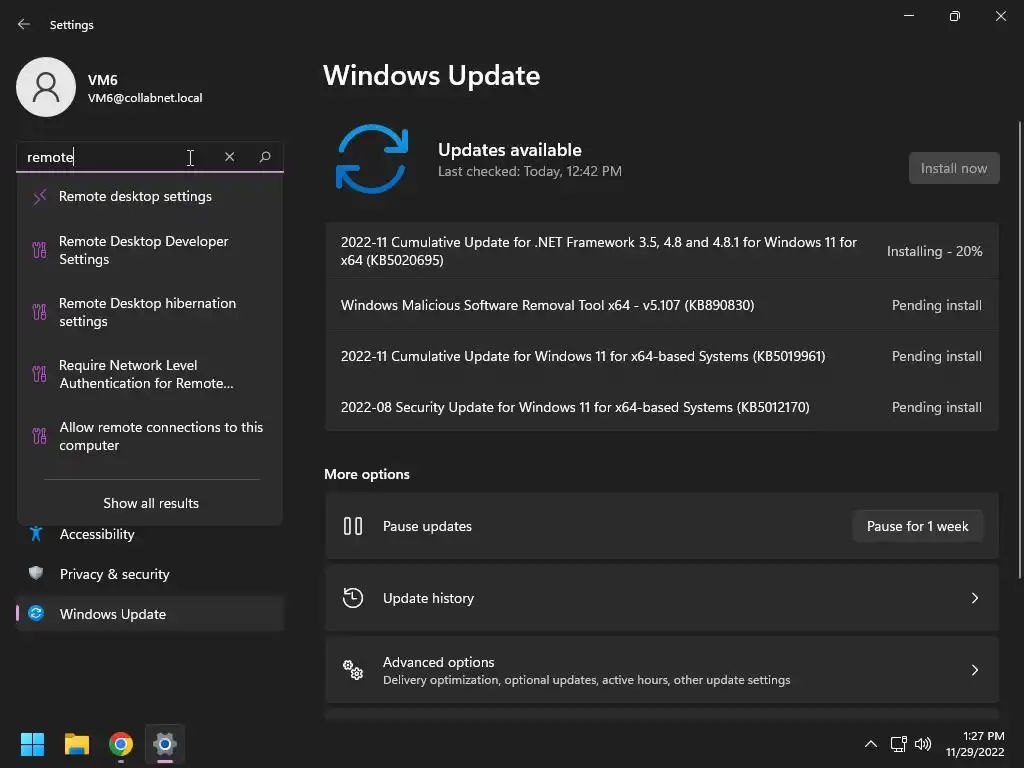Click the Settings gear taskbar icon

coord(165,744)
